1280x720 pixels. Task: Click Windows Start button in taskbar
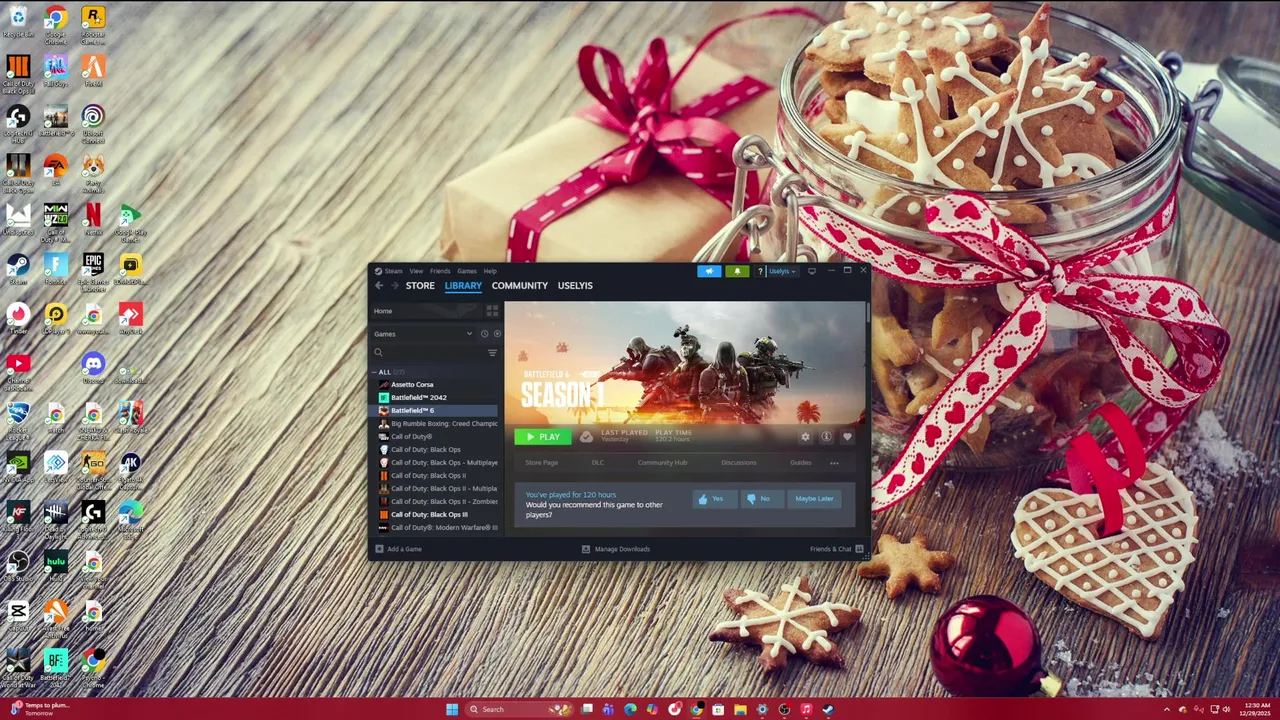[x=452, y=709]
